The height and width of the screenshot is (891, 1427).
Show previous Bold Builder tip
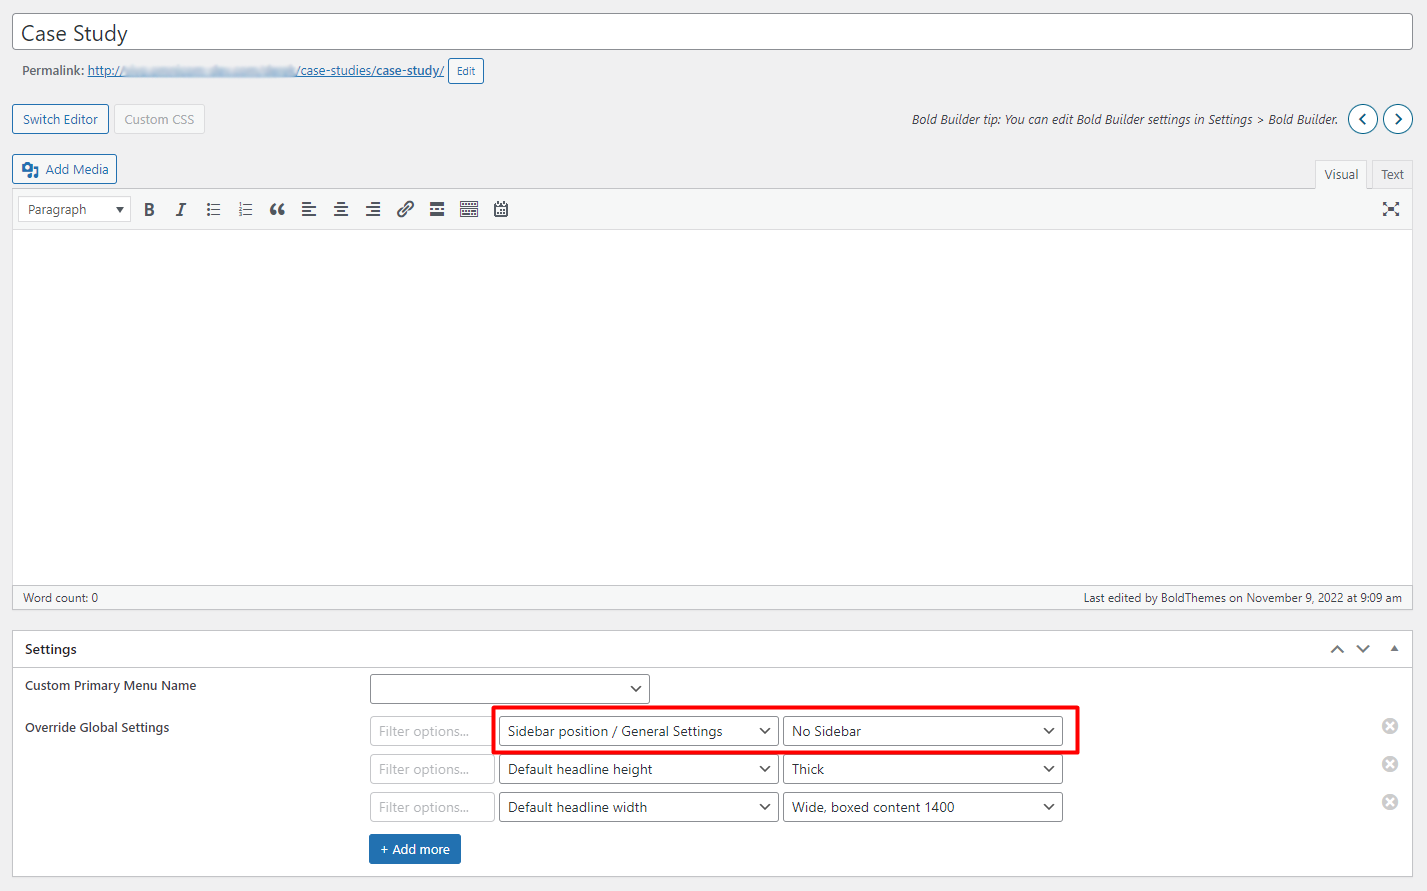point(1363,119)
